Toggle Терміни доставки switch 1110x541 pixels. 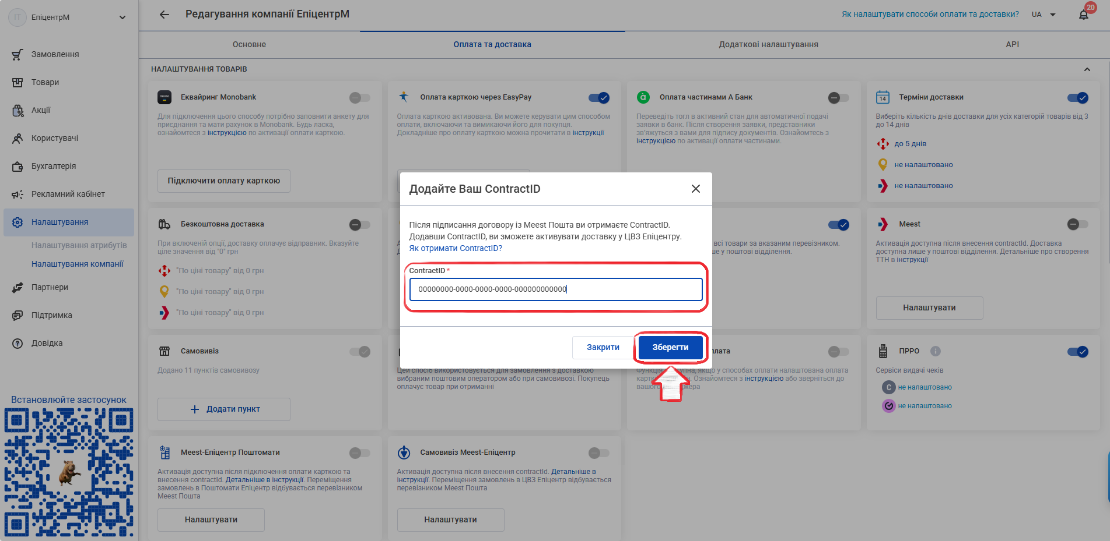[x=1077, y=98]
